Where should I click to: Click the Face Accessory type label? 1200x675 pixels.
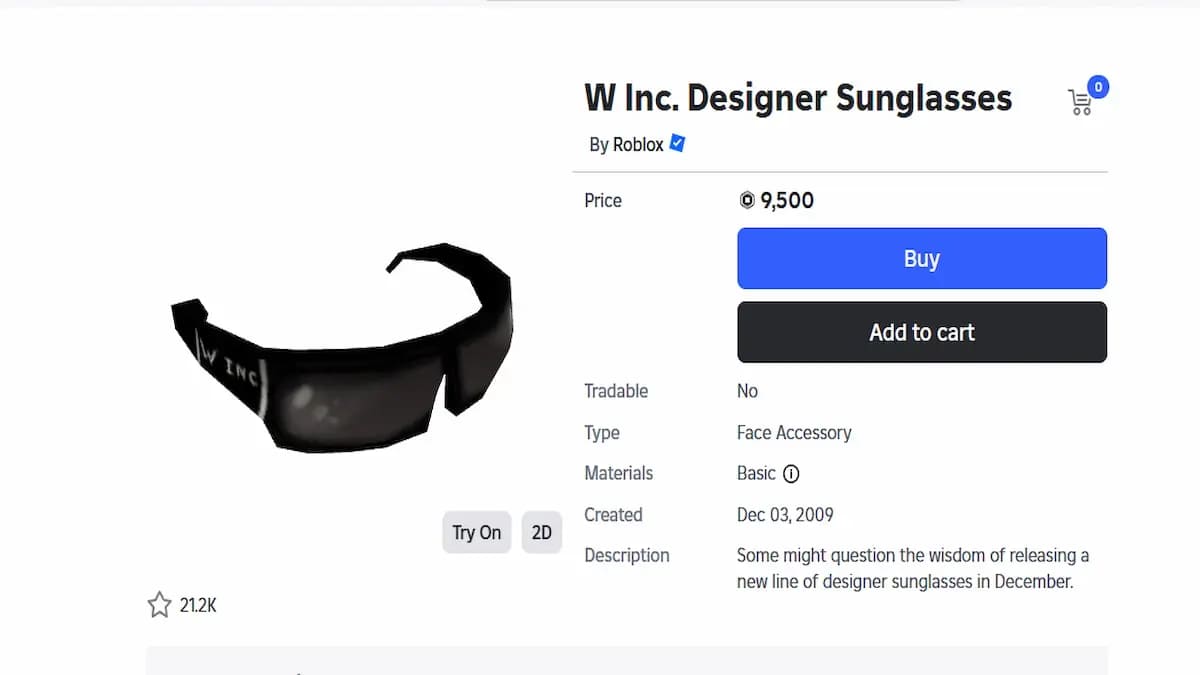(793, 432)
